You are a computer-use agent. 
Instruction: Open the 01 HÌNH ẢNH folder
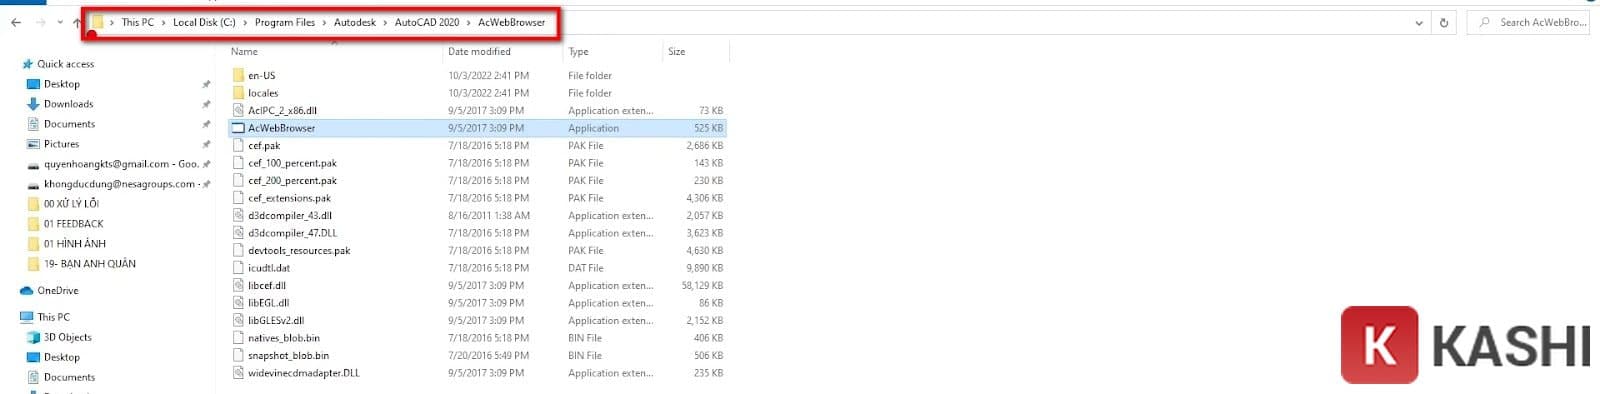pyautogui.click(x=74, y=244)
